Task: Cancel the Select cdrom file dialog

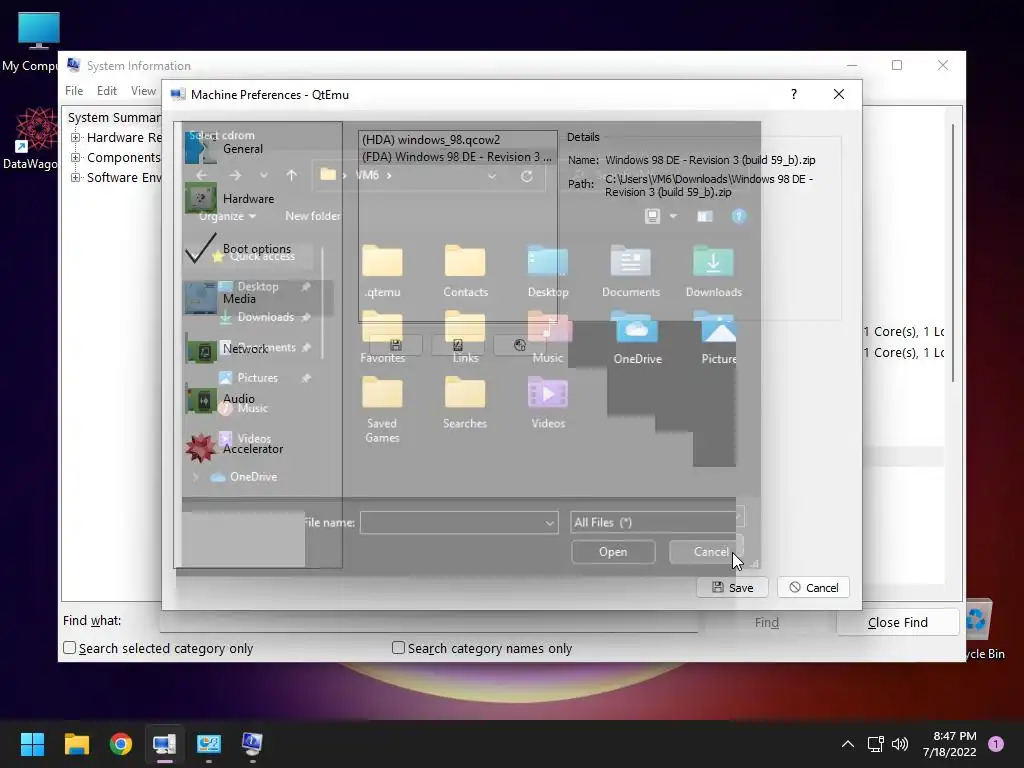Action: [707, 552]
